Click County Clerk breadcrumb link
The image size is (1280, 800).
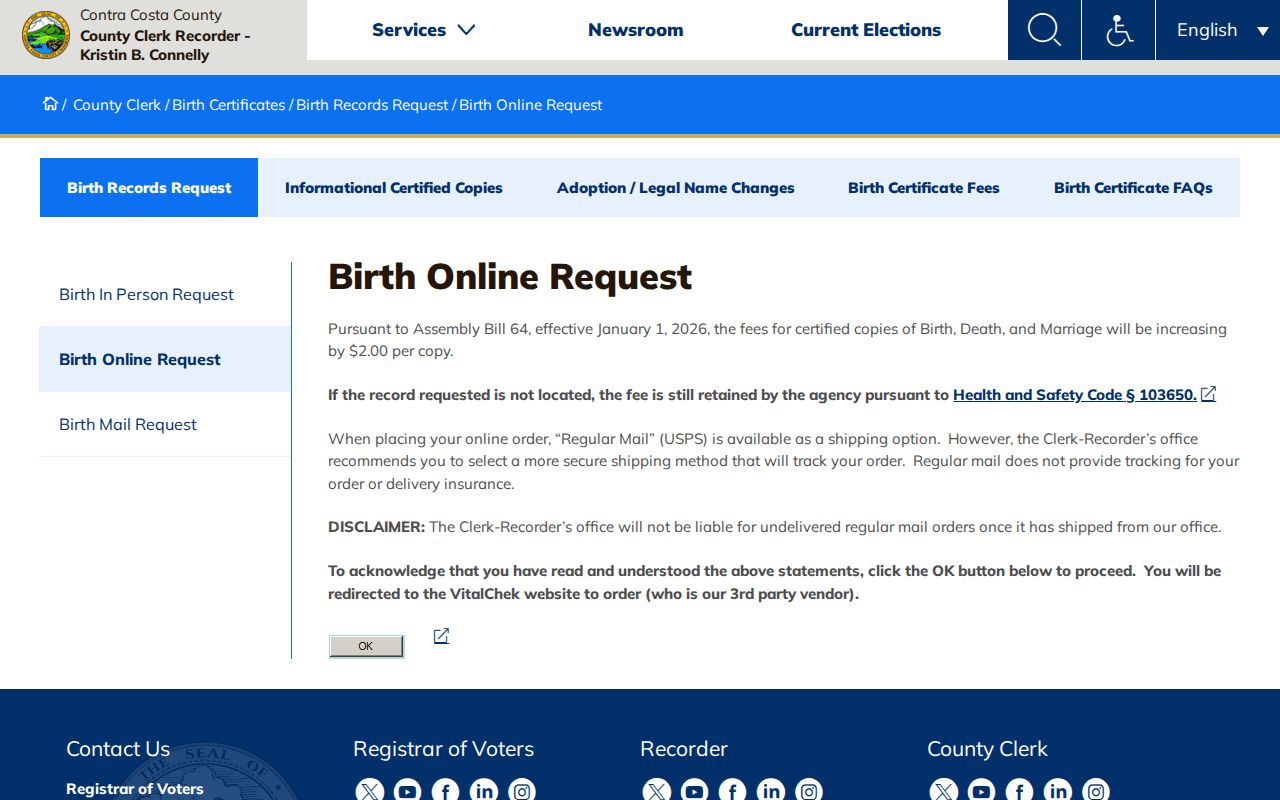[117, 105]
